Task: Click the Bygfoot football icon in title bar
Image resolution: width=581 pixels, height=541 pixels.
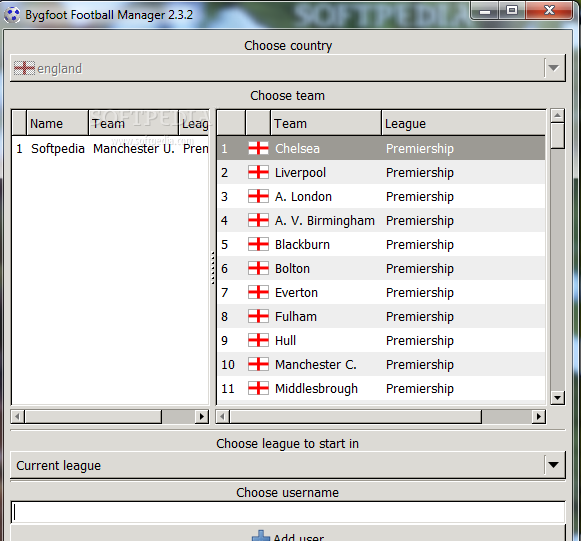Action: coord(12,15)
